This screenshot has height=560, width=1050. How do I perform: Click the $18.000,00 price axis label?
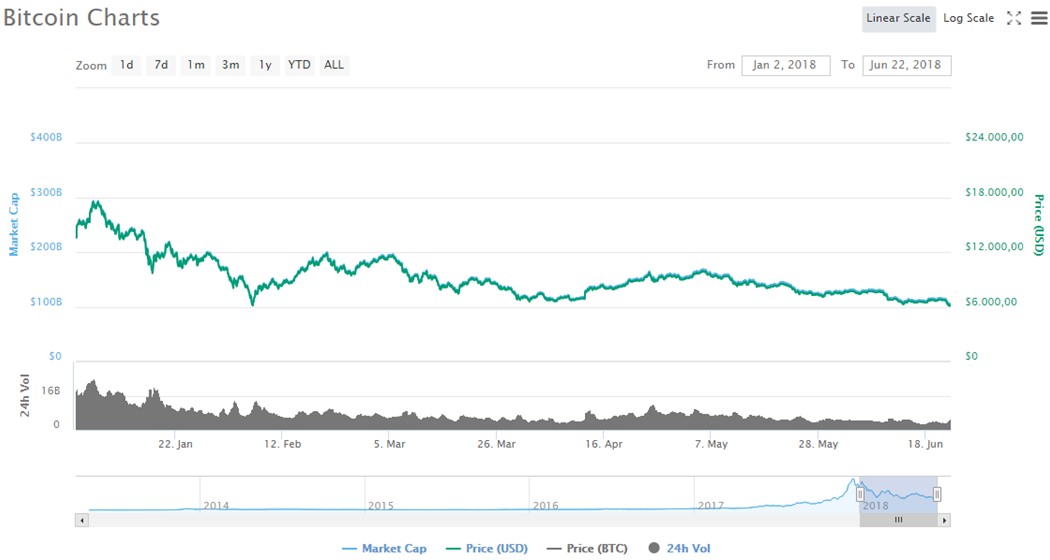click(994, 192)
